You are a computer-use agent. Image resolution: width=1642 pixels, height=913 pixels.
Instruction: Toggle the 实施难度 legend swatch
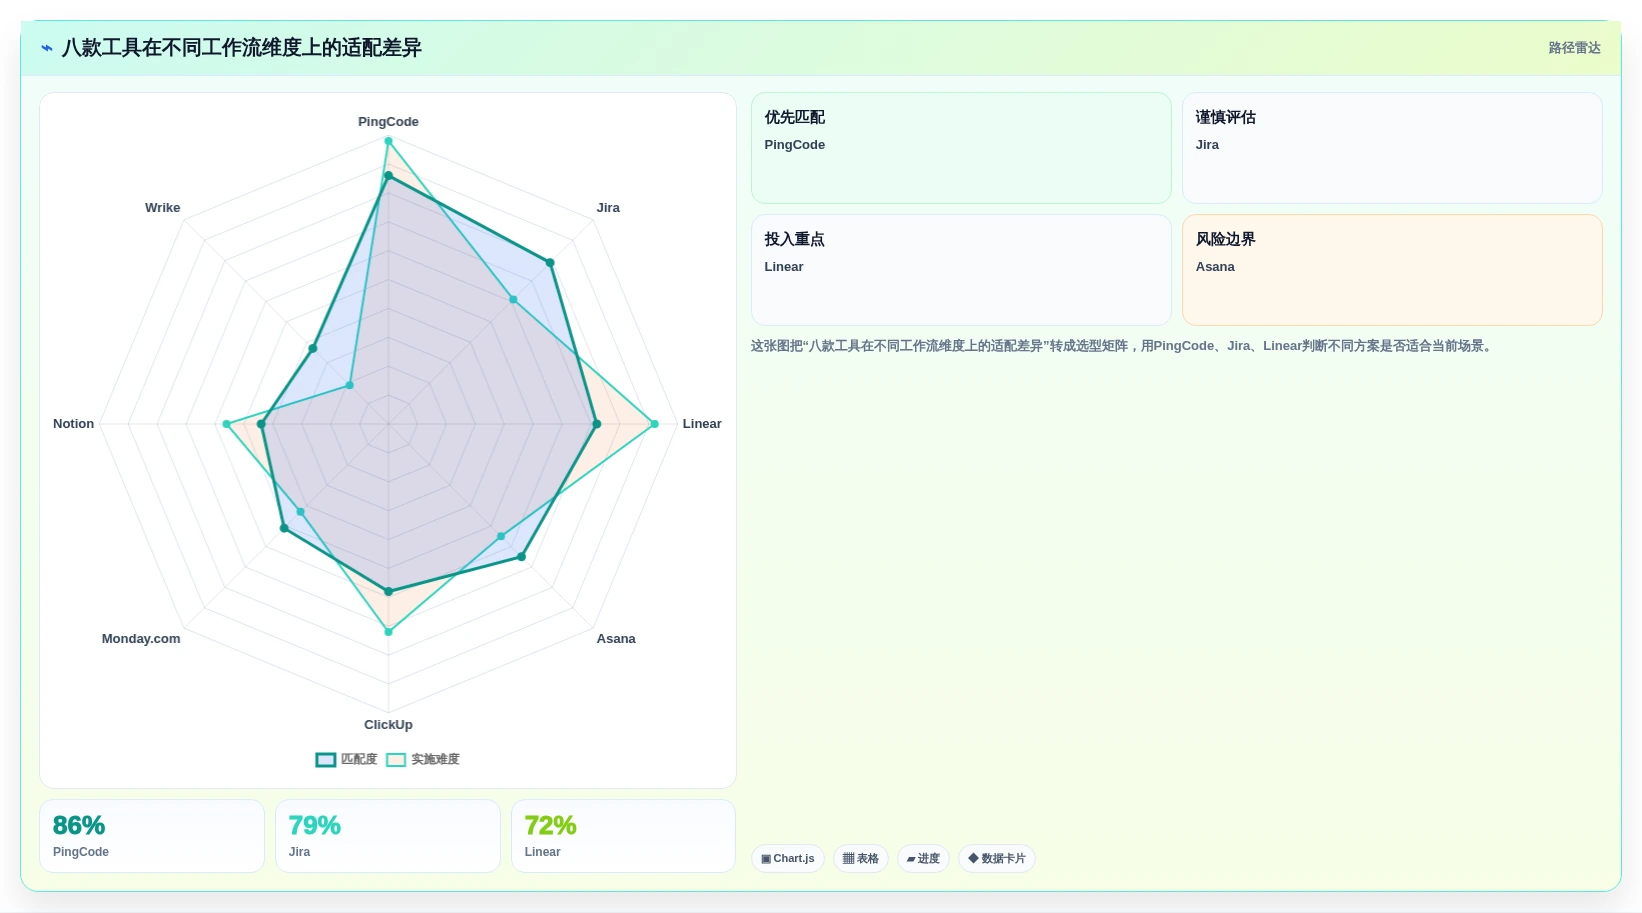[396, 760]
